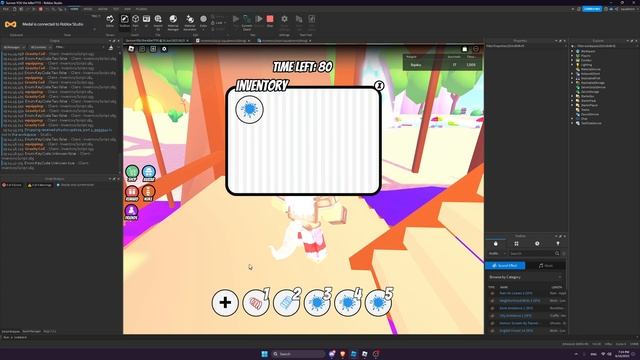Image resolution: width=640 pixels, height=360 pixels.
Task: Click the Collaborate button
Action: pyautogui.click(x=592, y=9)
